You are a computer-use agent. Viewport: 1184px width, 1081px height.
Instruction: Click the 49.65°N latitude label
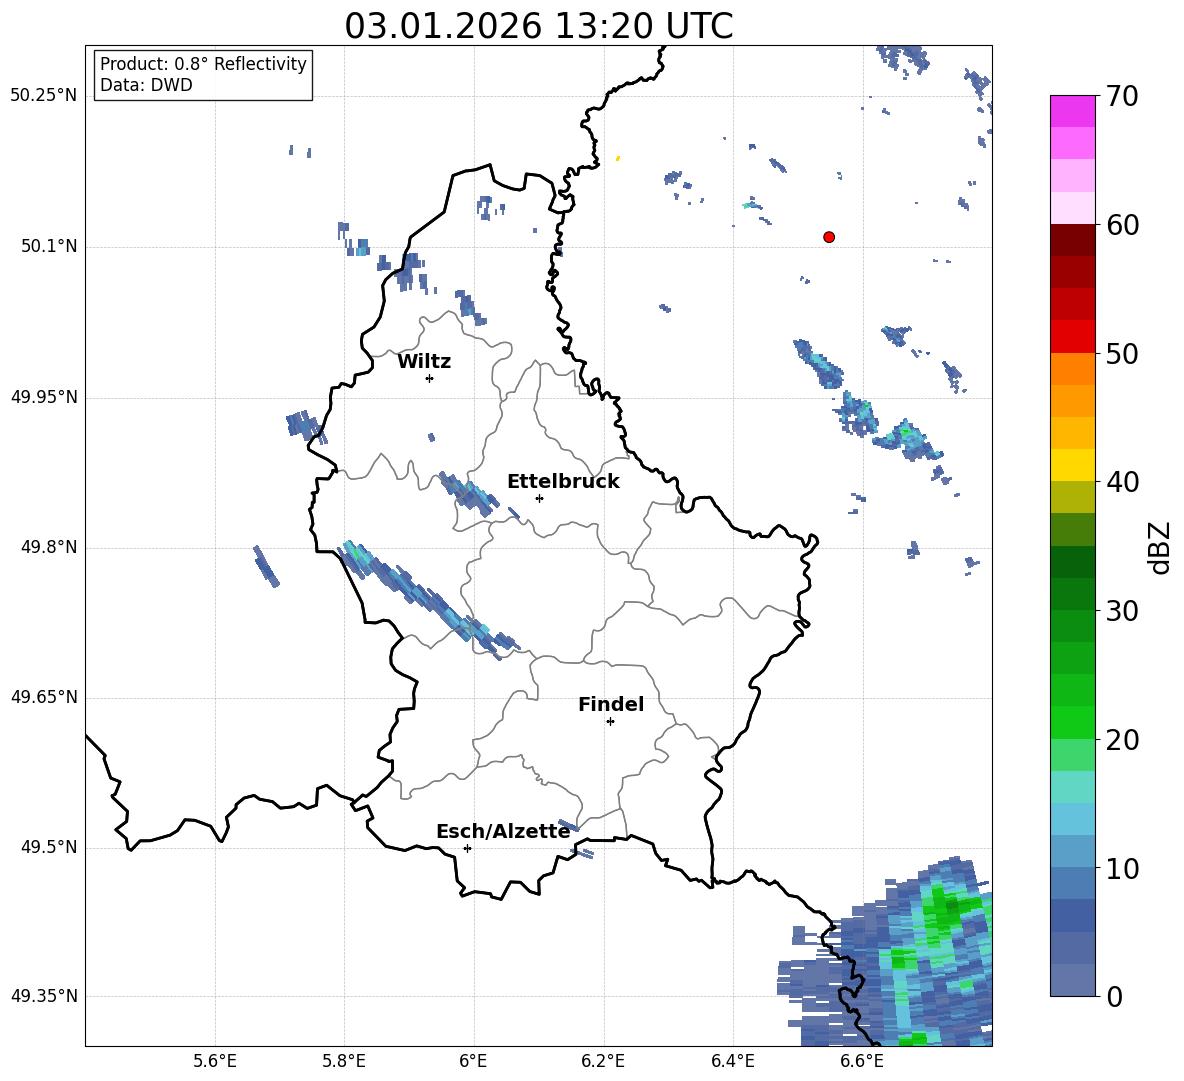[44, 697]
